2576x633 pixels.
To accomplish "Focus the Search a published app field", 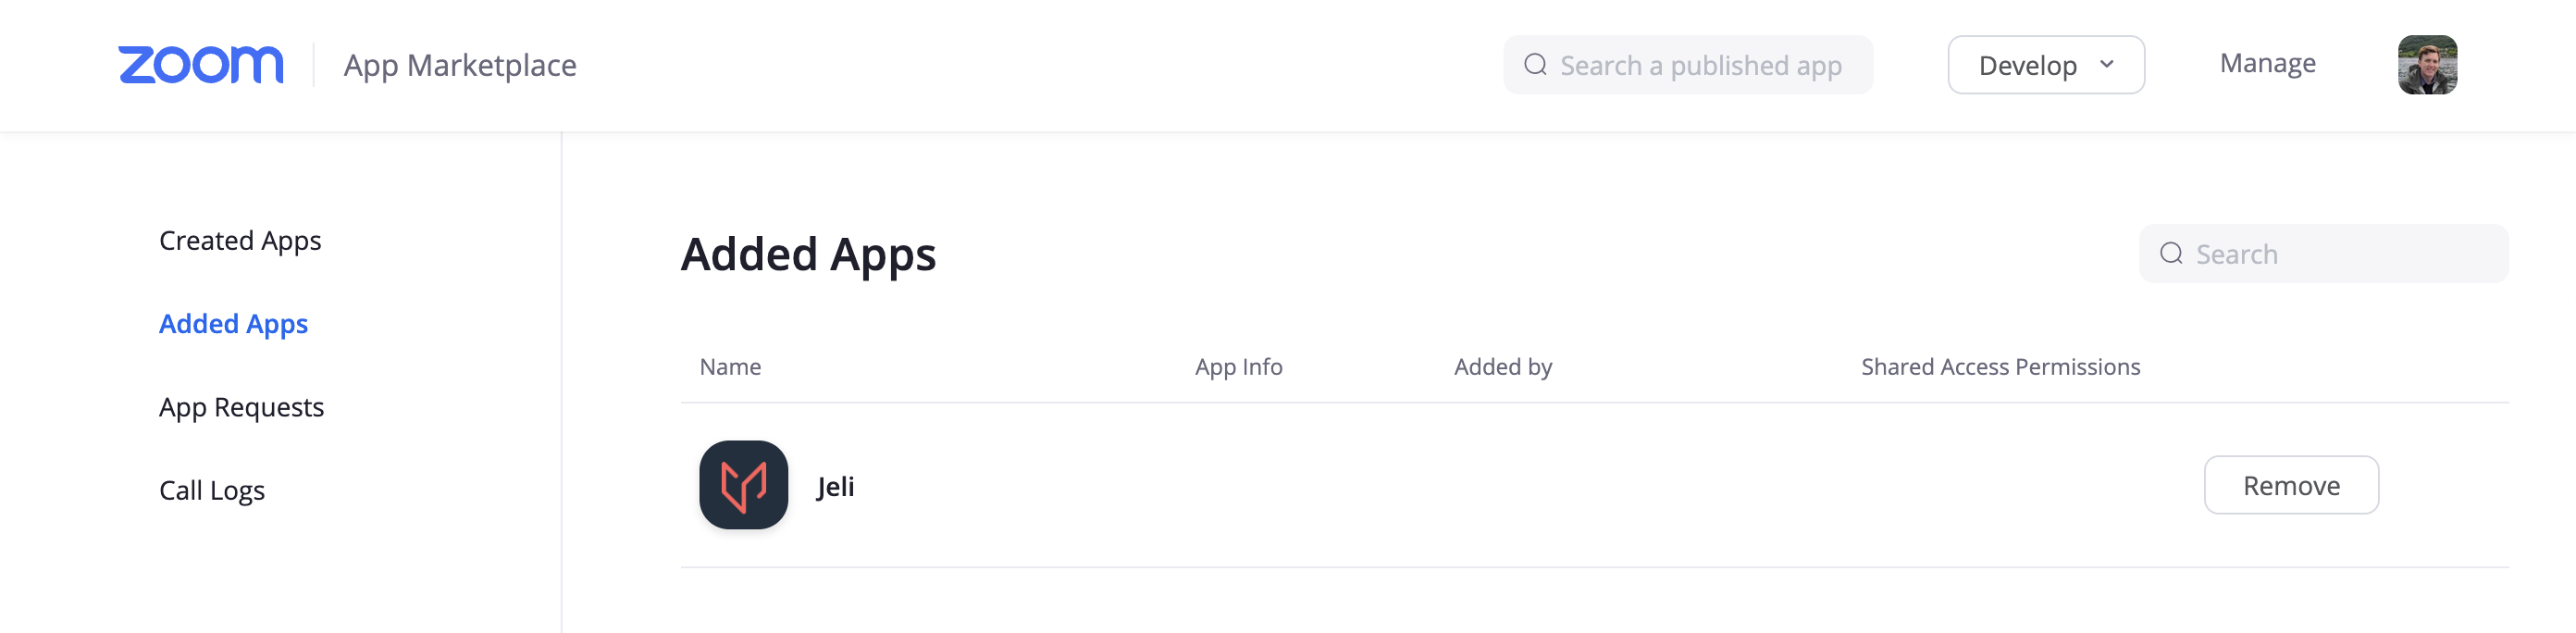I will [1688, 65].
